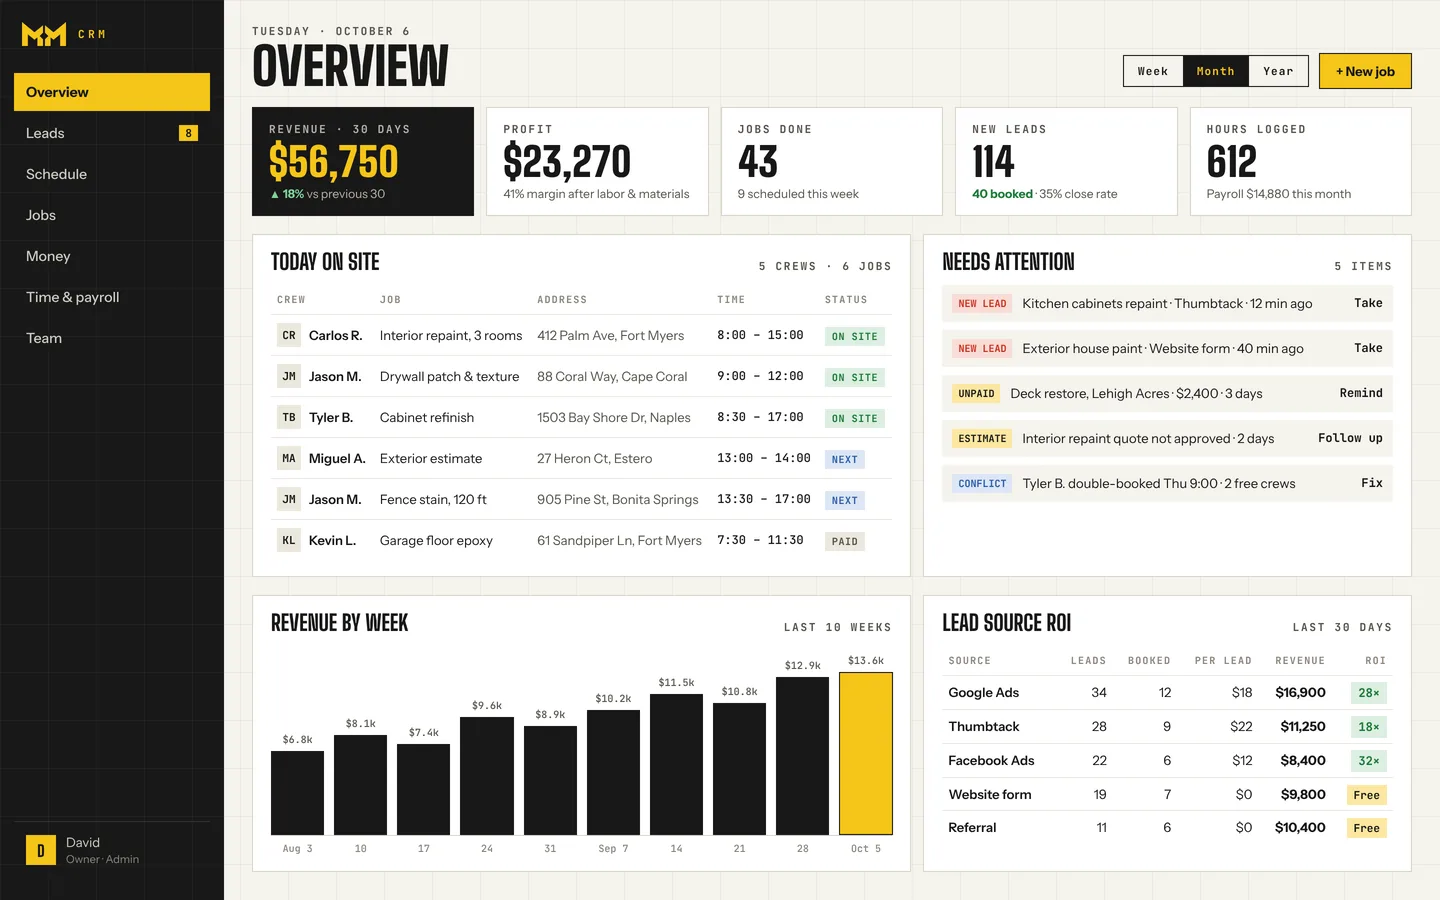Open the Facebook Ads source row
1440x900 pixels.
1167,761
